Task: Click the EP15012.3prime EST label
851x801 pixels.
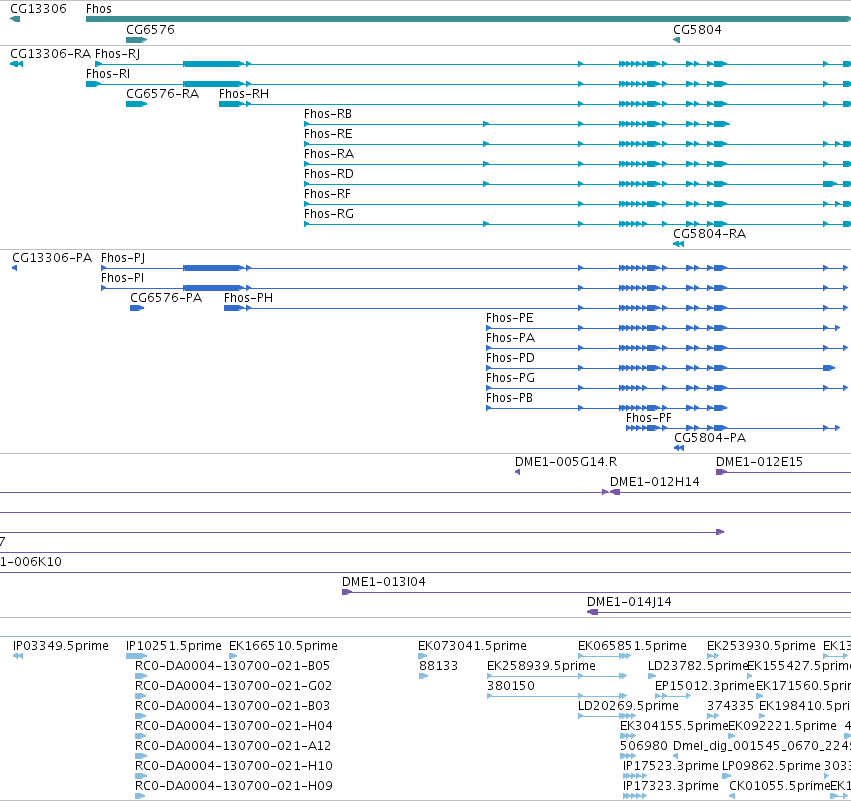Action: [x=704, y=685]
